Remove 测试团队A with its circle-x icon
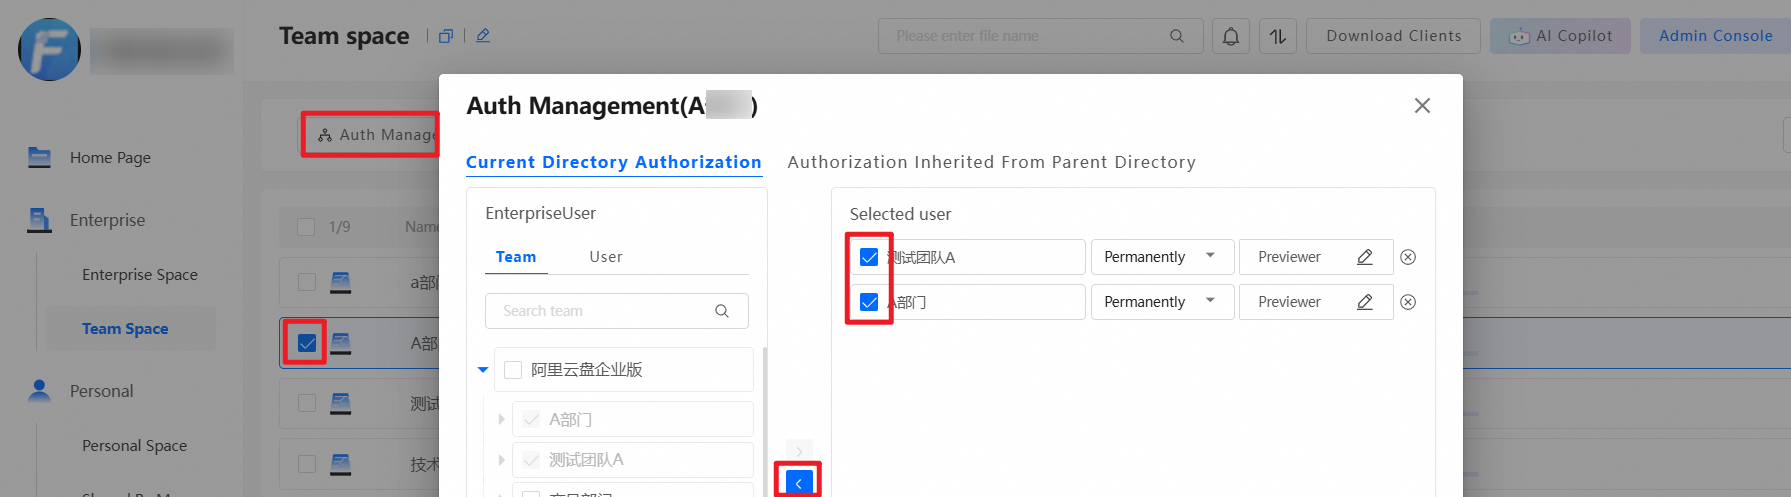 (1408, 257)
